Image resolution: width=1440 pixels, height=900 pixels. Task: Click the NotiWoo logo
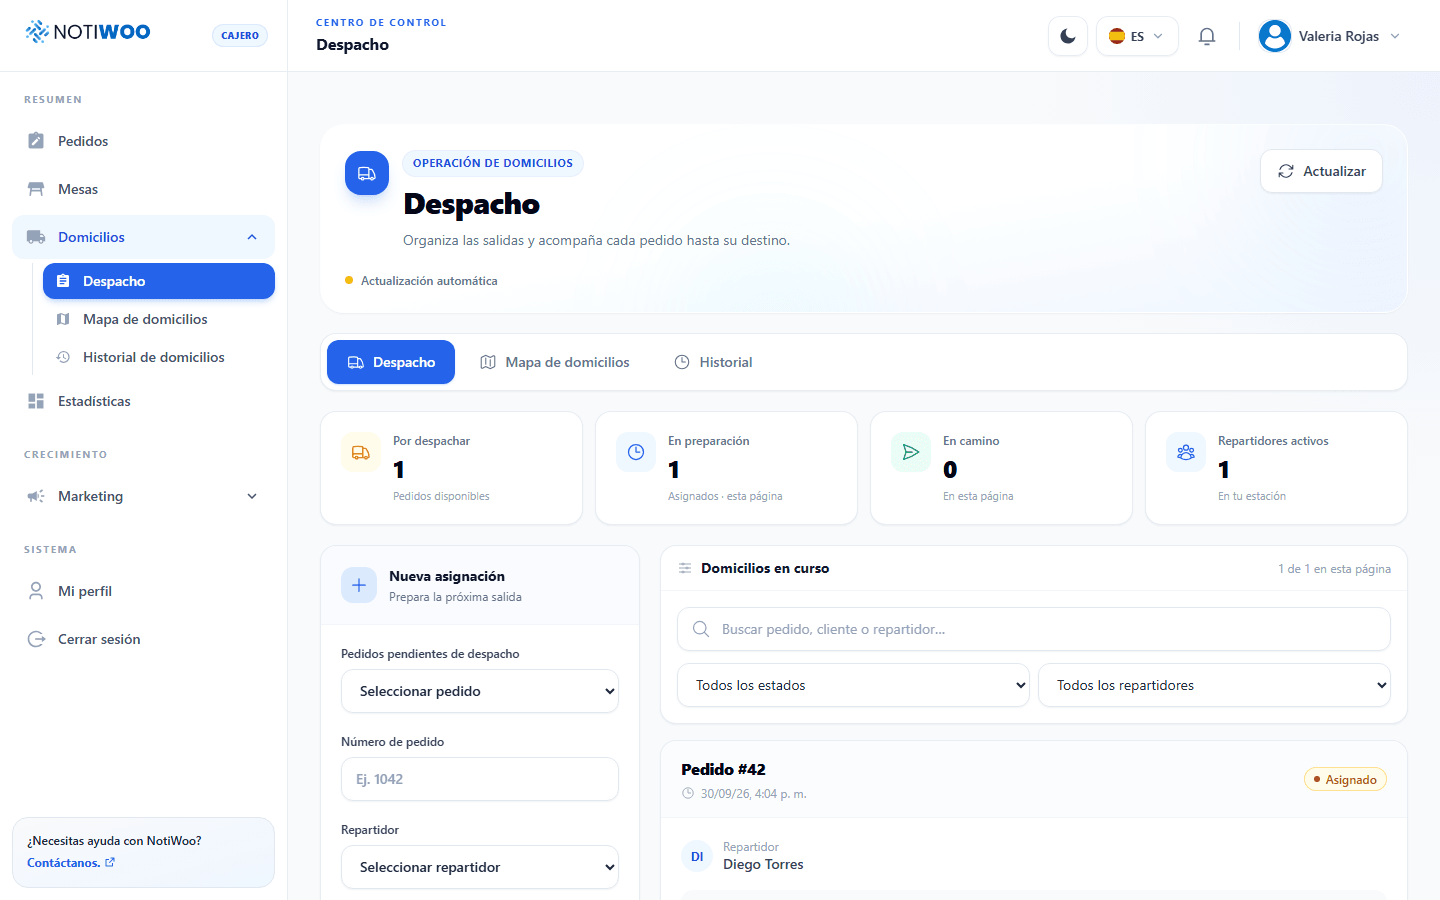(88, 32)
